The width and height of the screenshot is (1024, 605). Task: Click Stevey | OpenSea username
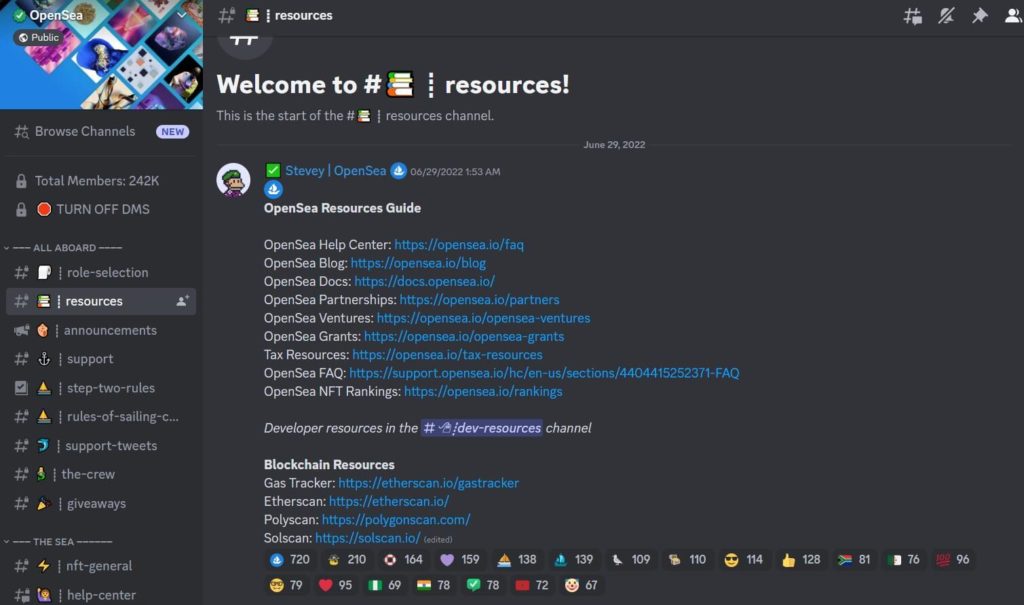click(335, 171)
